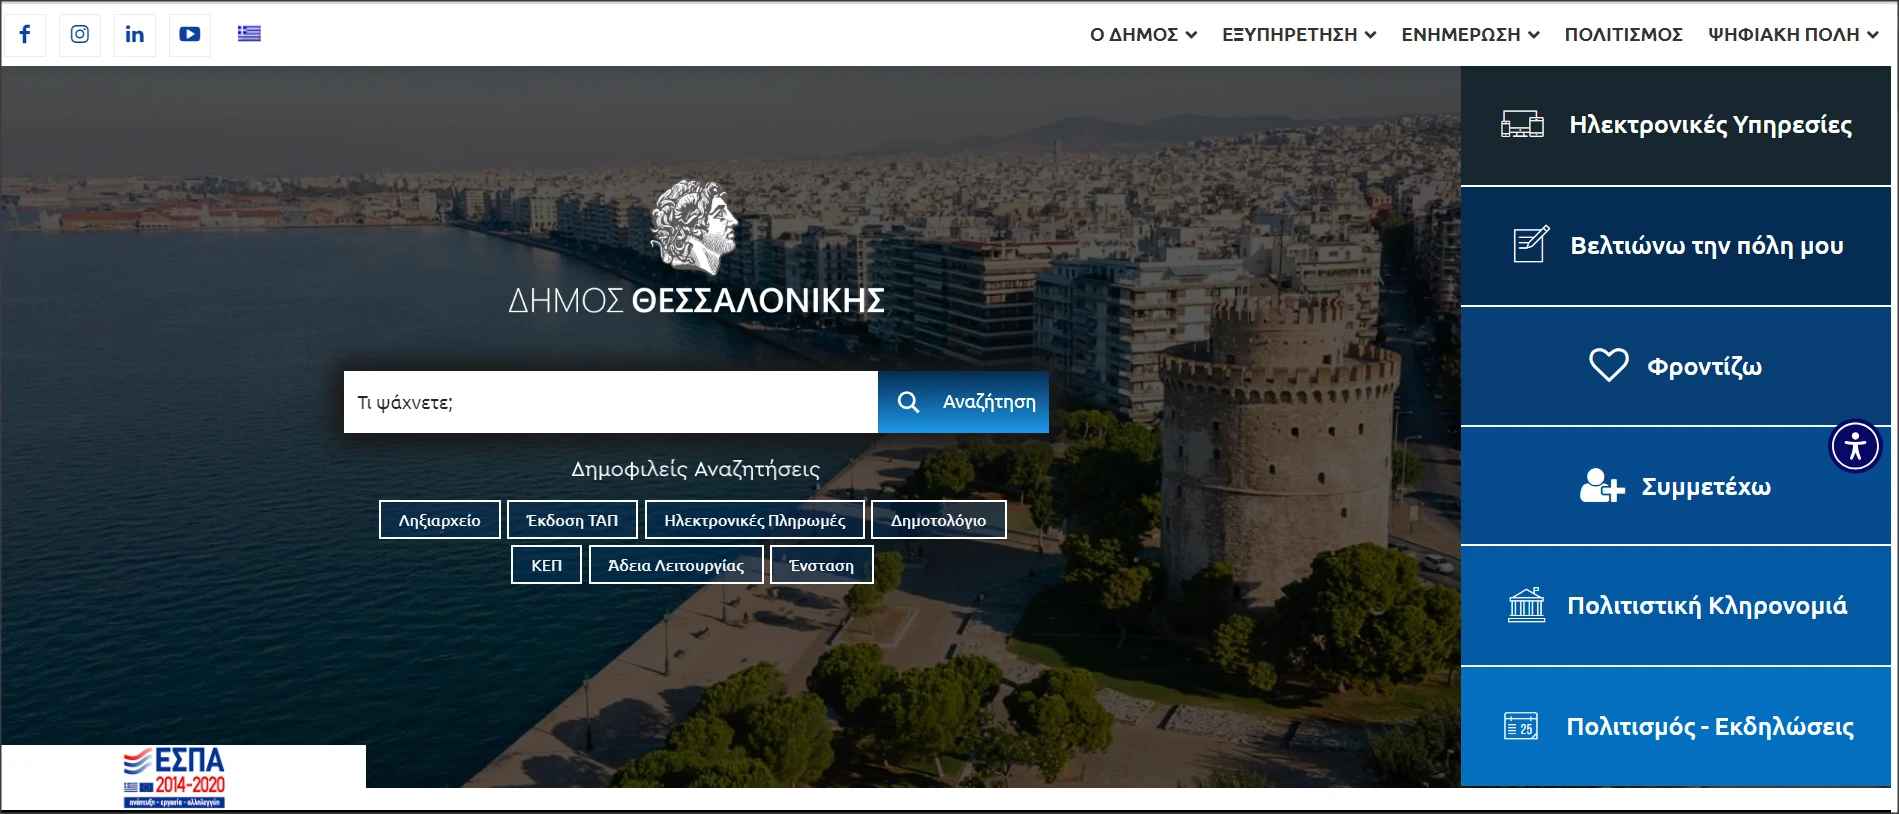
Task: Expand the ΕΝΗΜΕΡΩΣΗ dropdown menu
Action: tap(1470, 35)
